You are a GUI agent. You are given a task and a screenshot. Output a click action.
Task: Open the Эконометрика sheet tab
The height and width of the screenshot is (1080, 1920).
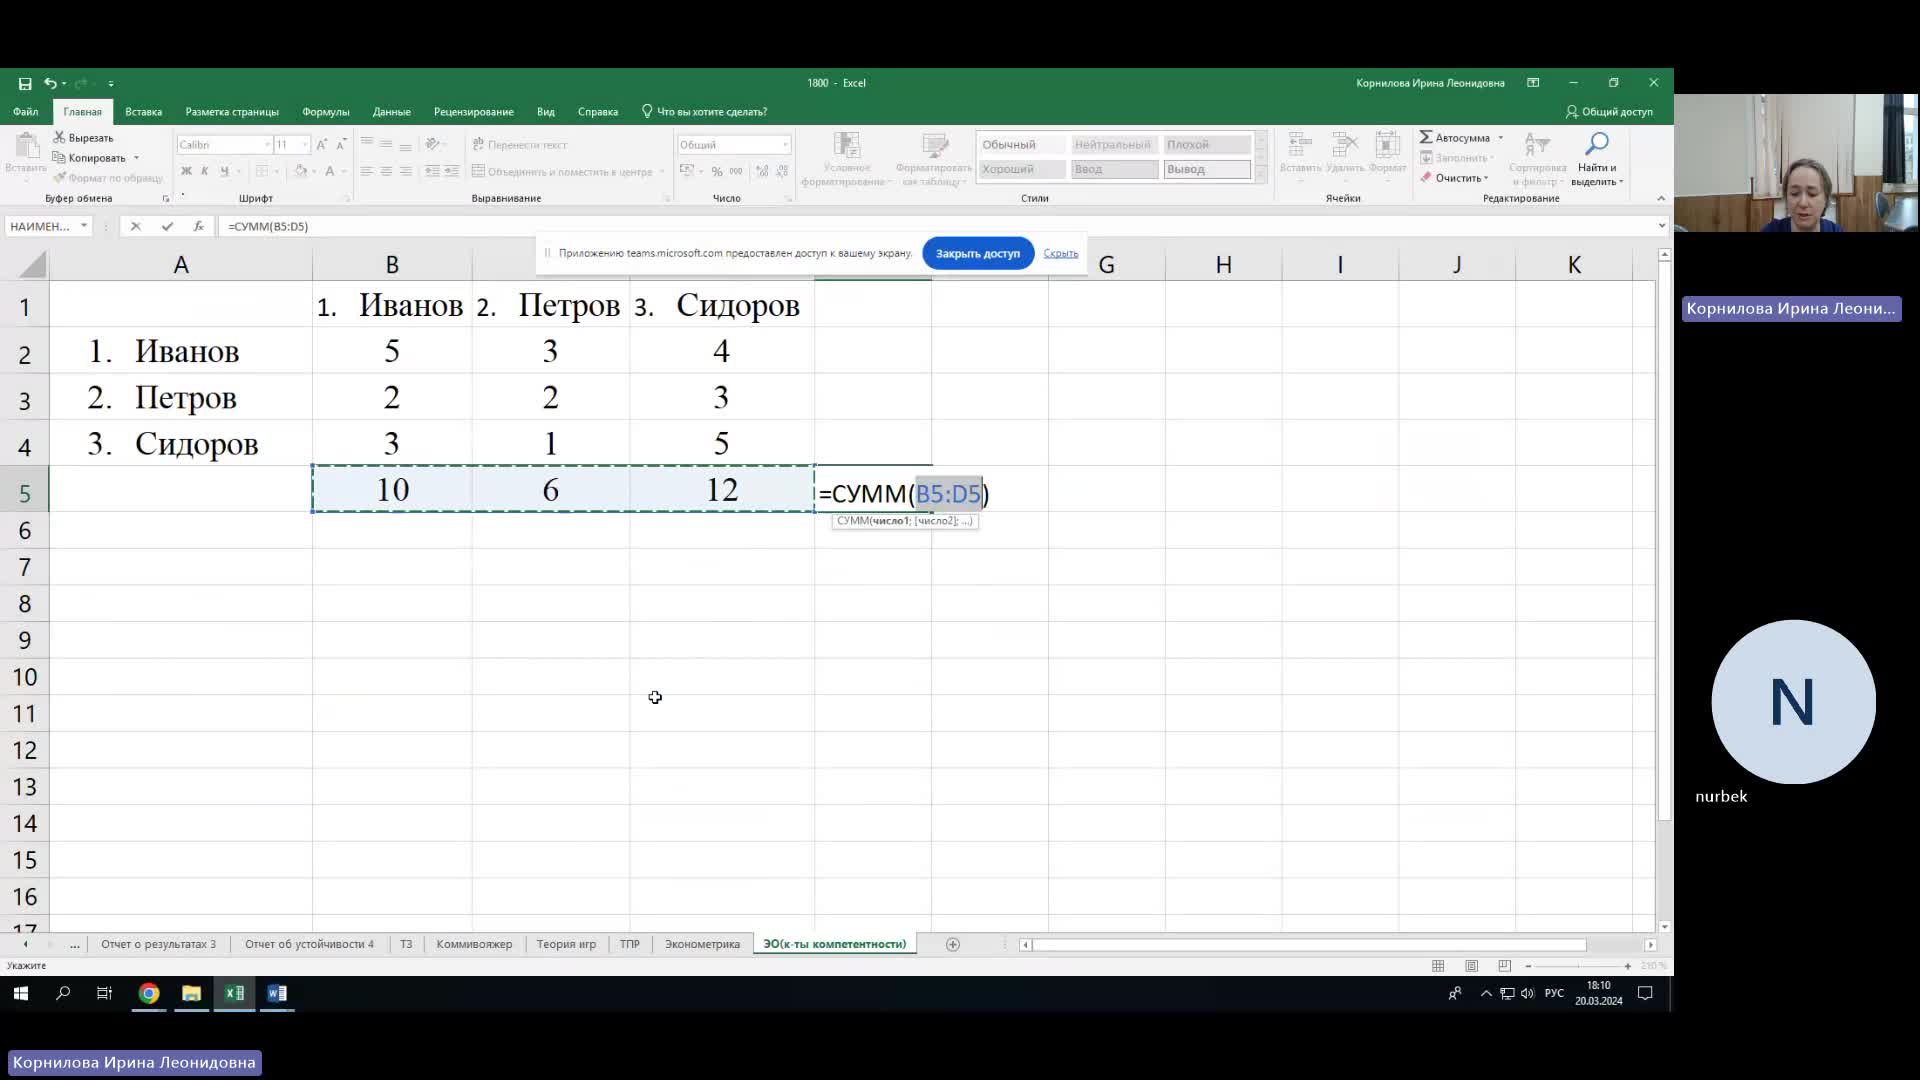pyautogui.click(x=702, y=944)
